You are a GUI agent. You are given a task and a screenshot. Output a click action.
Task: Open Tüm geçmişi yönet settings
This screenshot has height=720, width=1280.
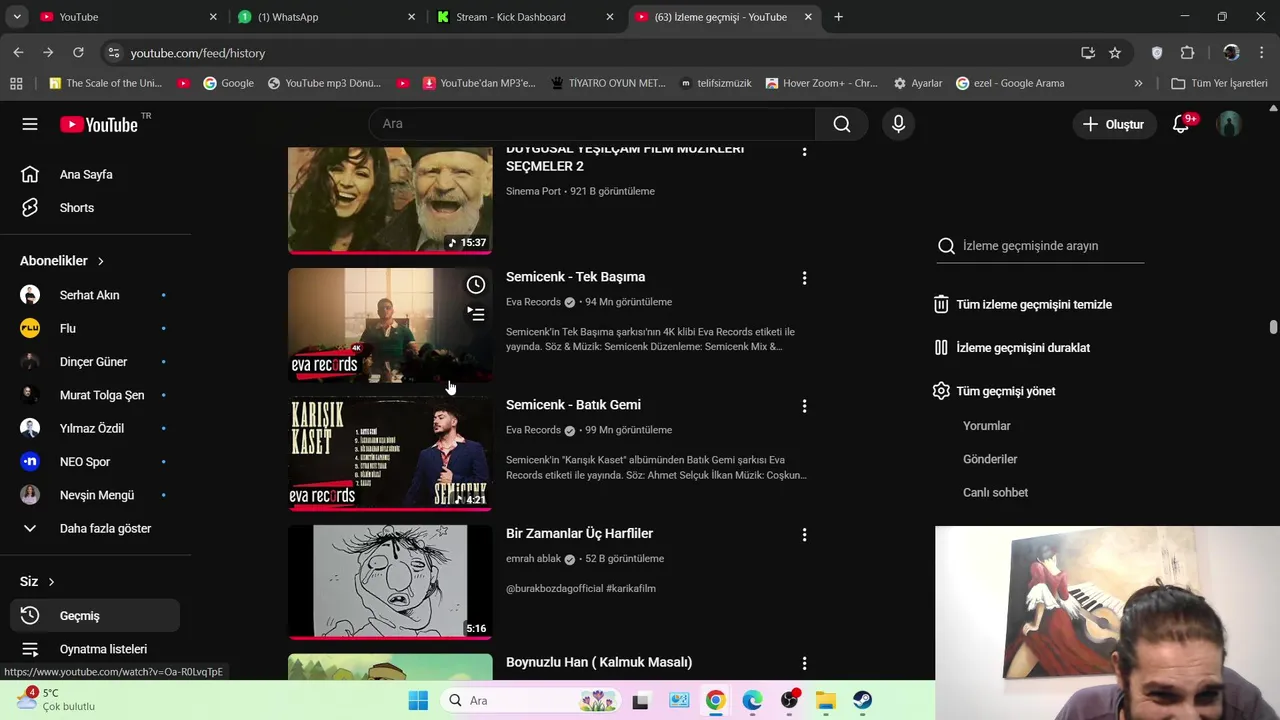click(994, 391)
